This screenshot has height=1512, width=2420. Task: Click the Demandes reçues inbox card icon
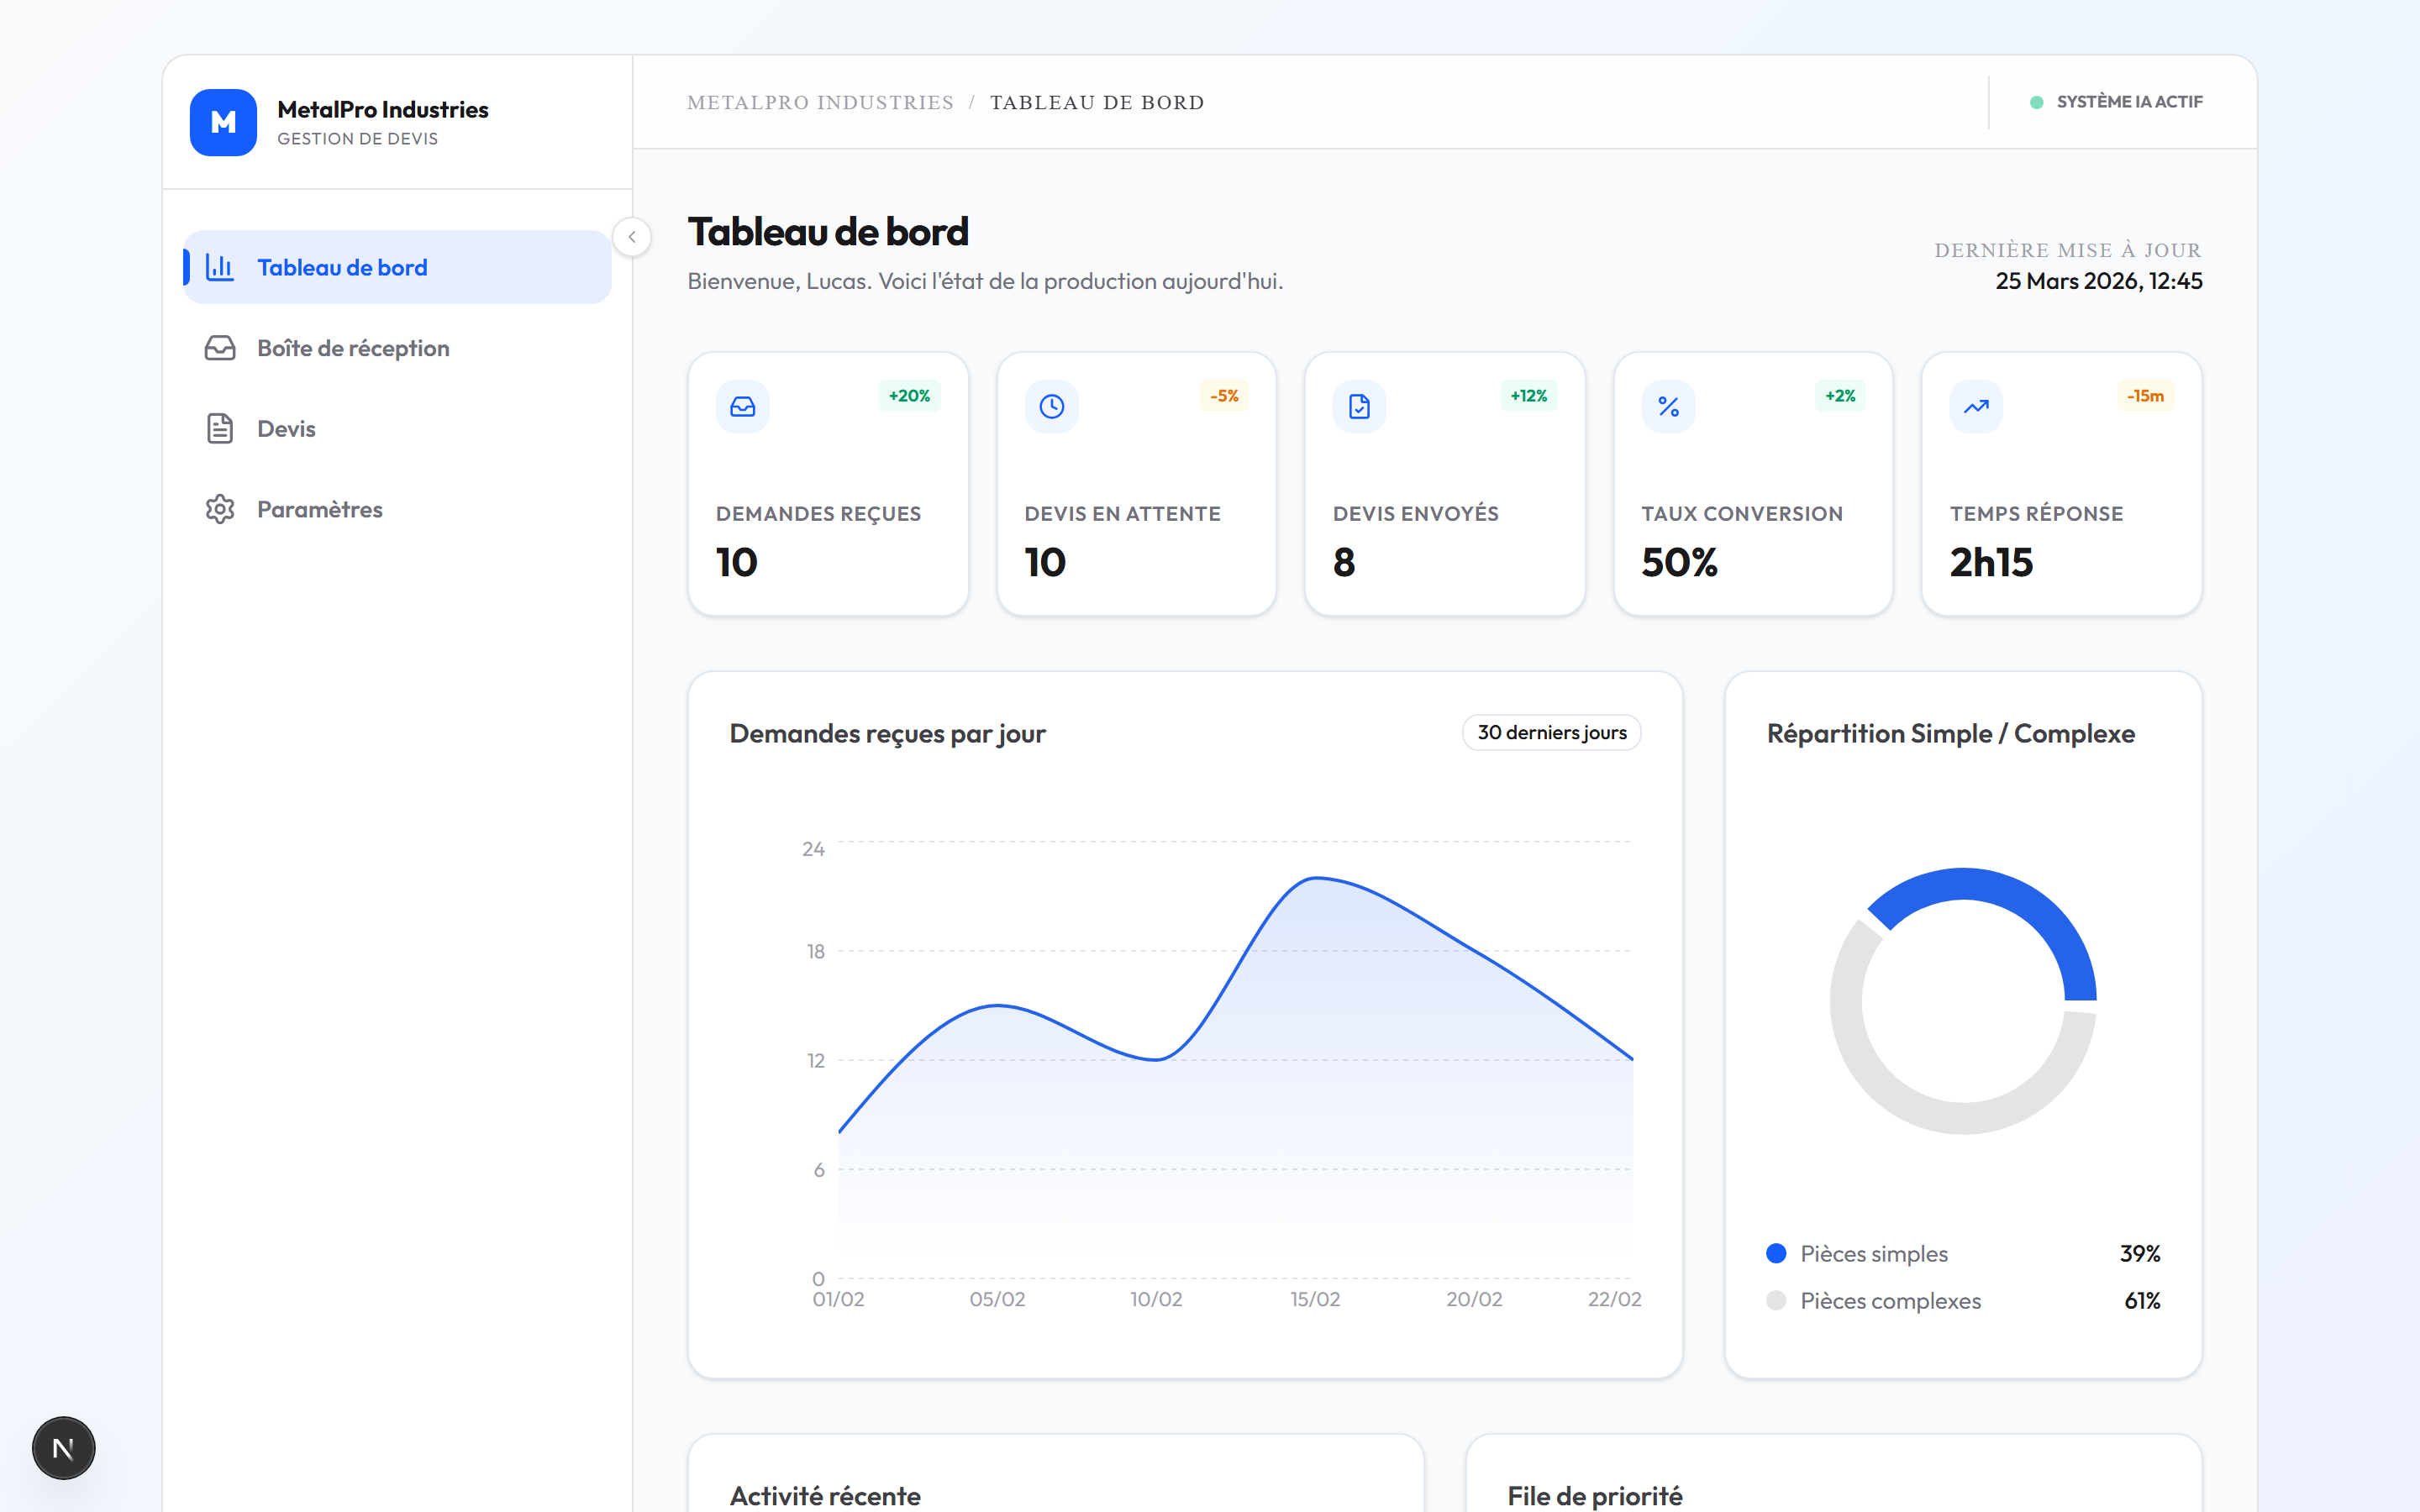pos(743,407)
